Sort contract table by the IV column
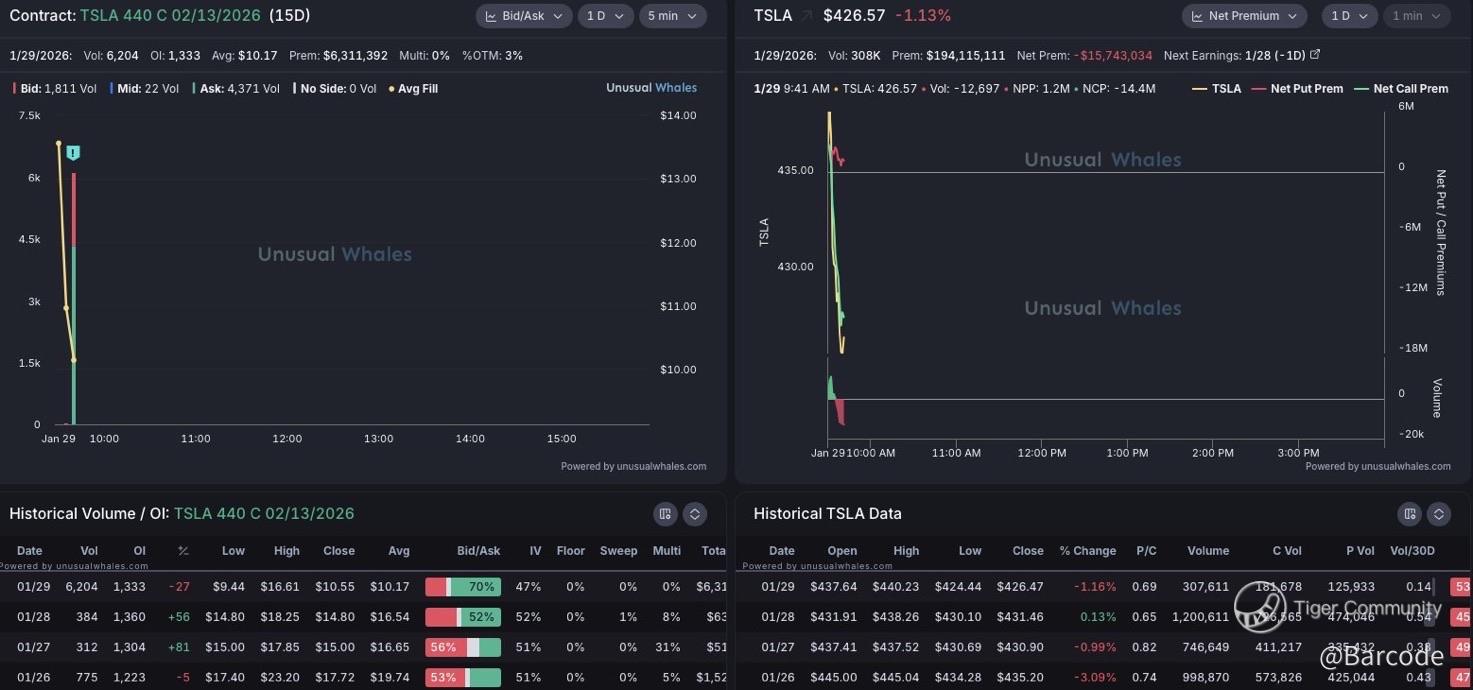 535,551
